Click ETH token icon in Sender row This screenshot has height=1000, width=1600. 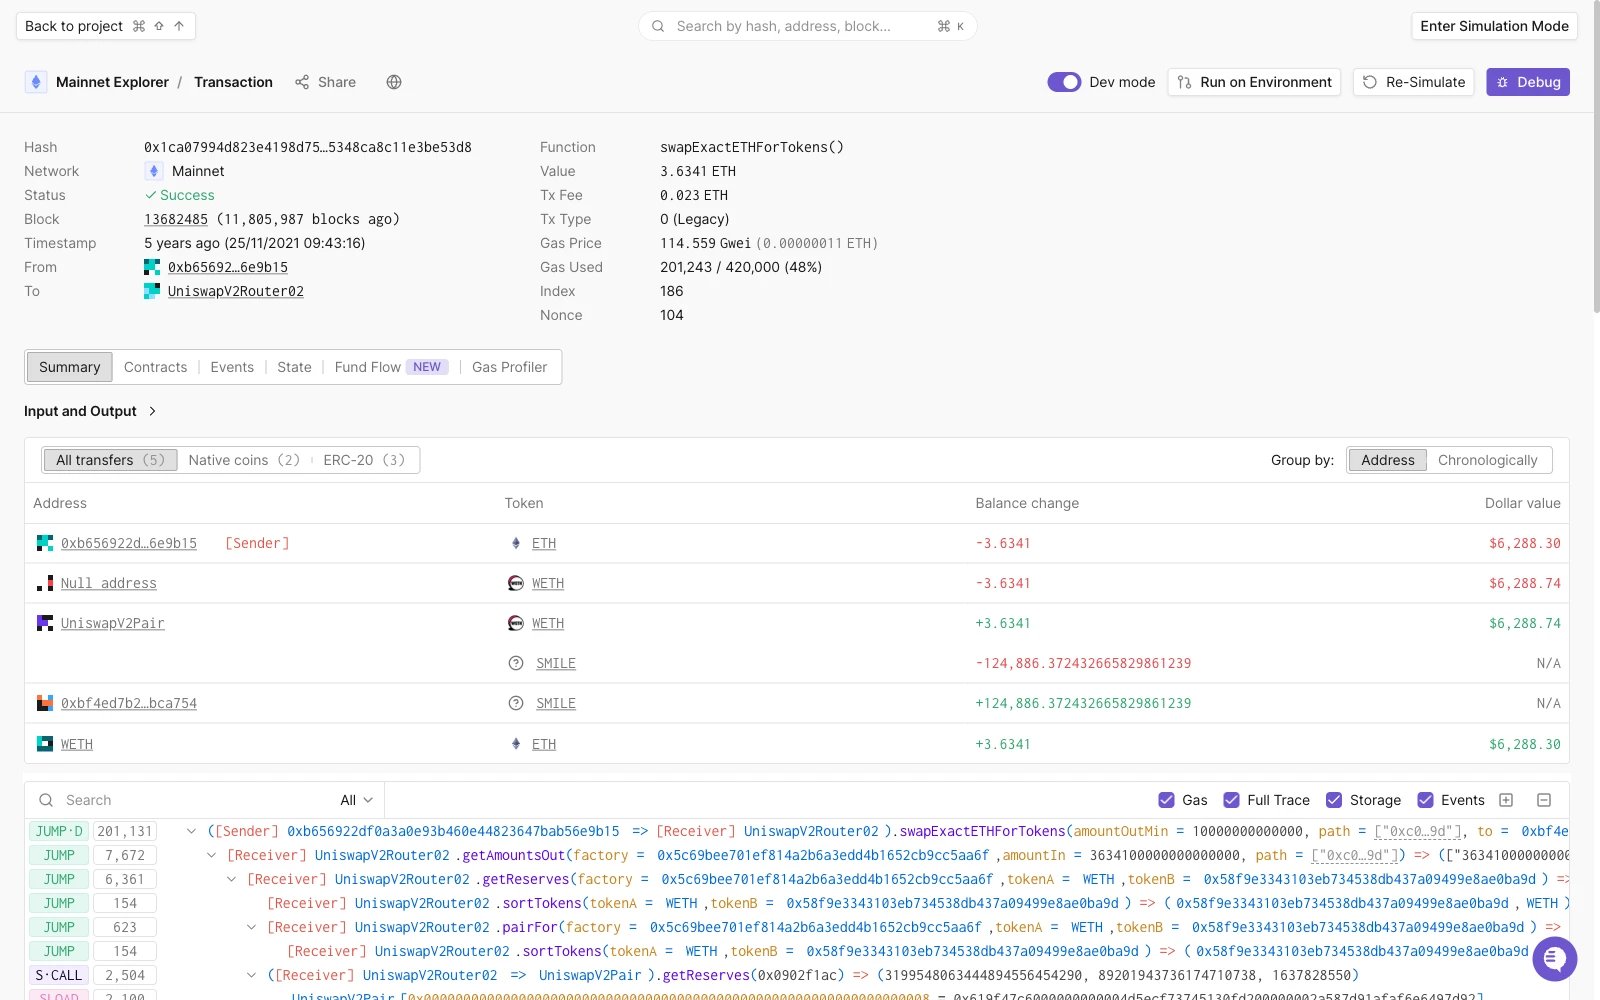pyautogui.click(x=516, y=543)
